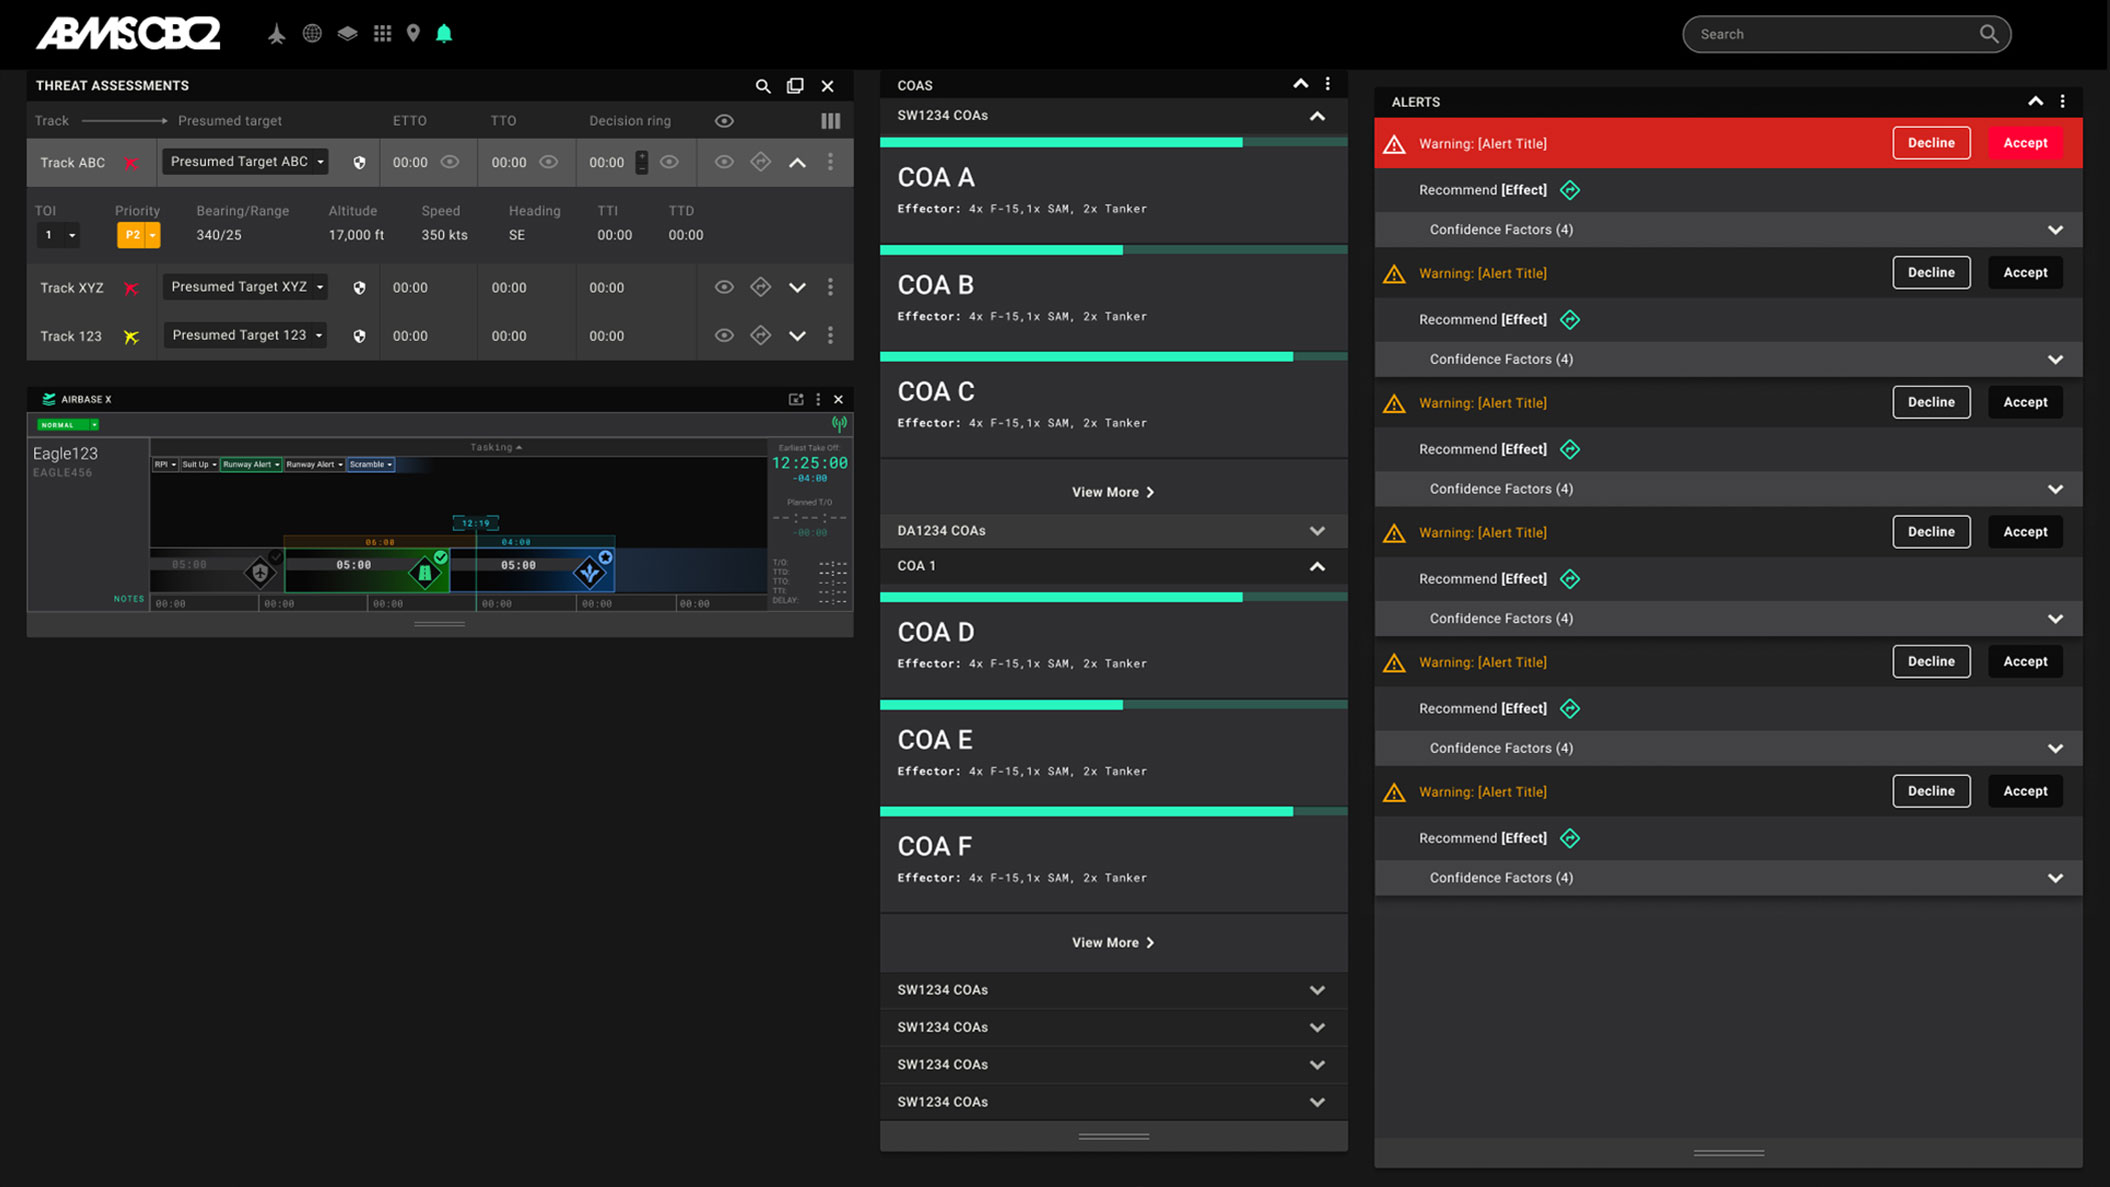
Task: Decline the red warning alert
Action: 1931,143
